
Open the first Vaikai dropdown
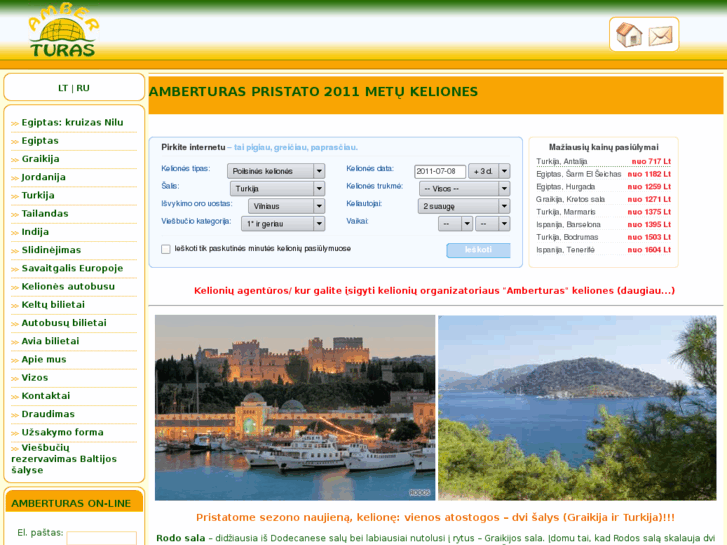tap(455, 224)
